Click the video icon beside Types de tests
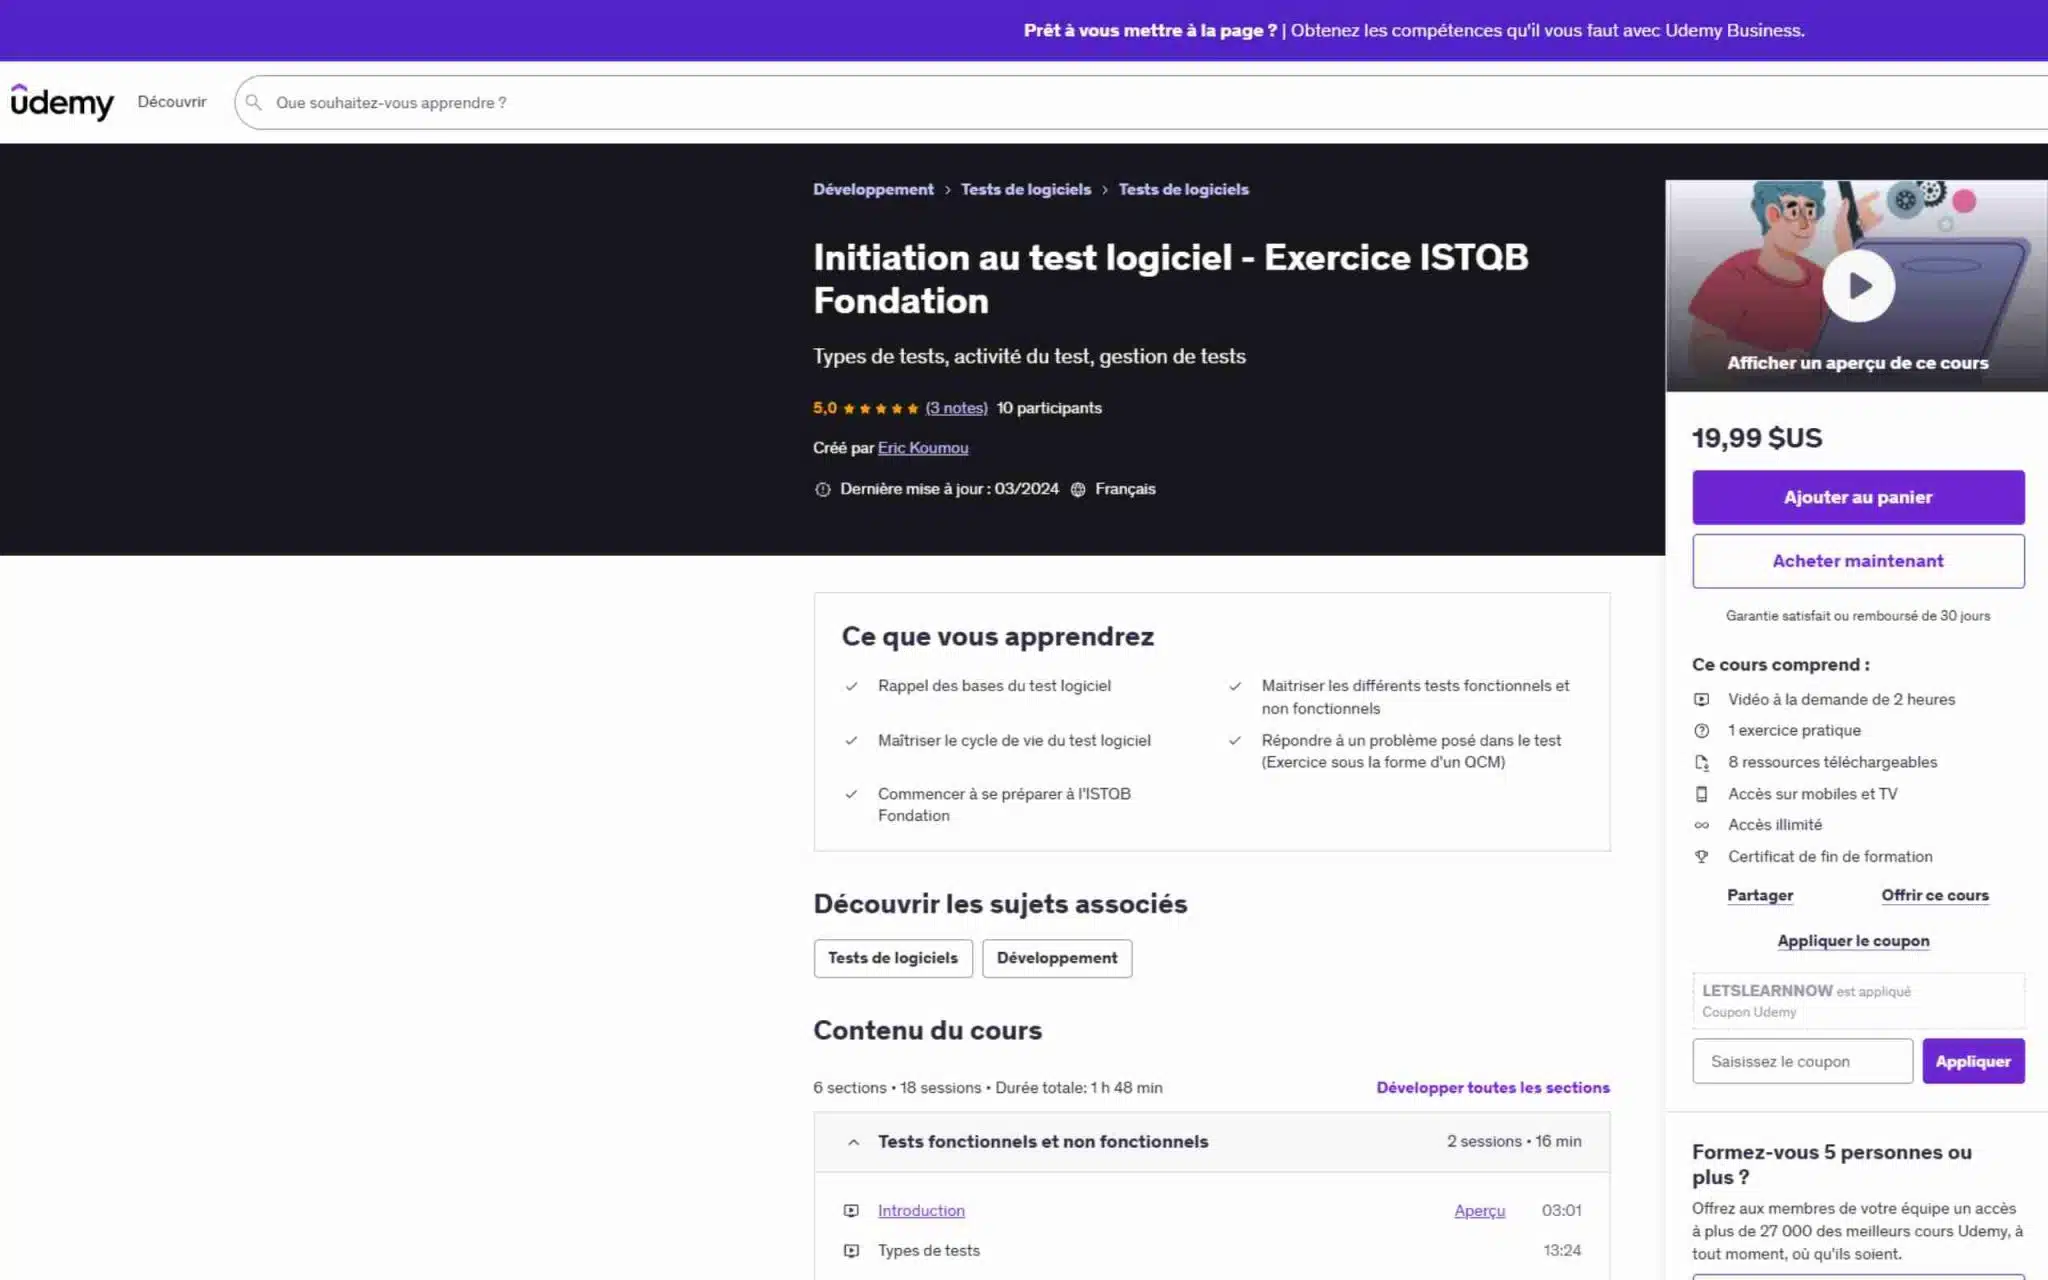2048x1280 pixels. point(851,1250)
